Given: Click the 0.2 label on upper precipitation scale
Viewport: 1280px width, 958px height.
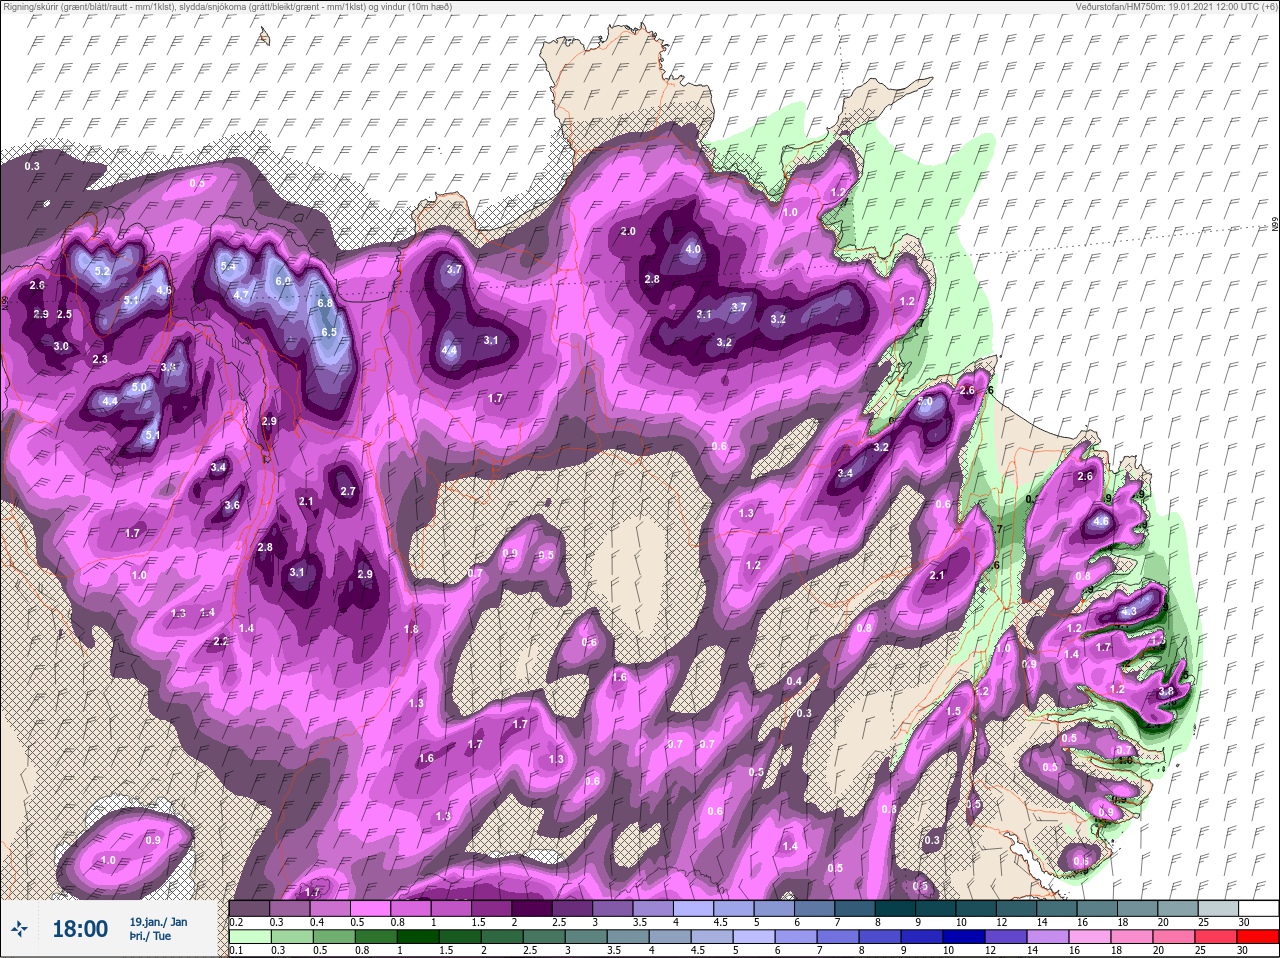Looking at the screenshot, I should pos(236,922).
